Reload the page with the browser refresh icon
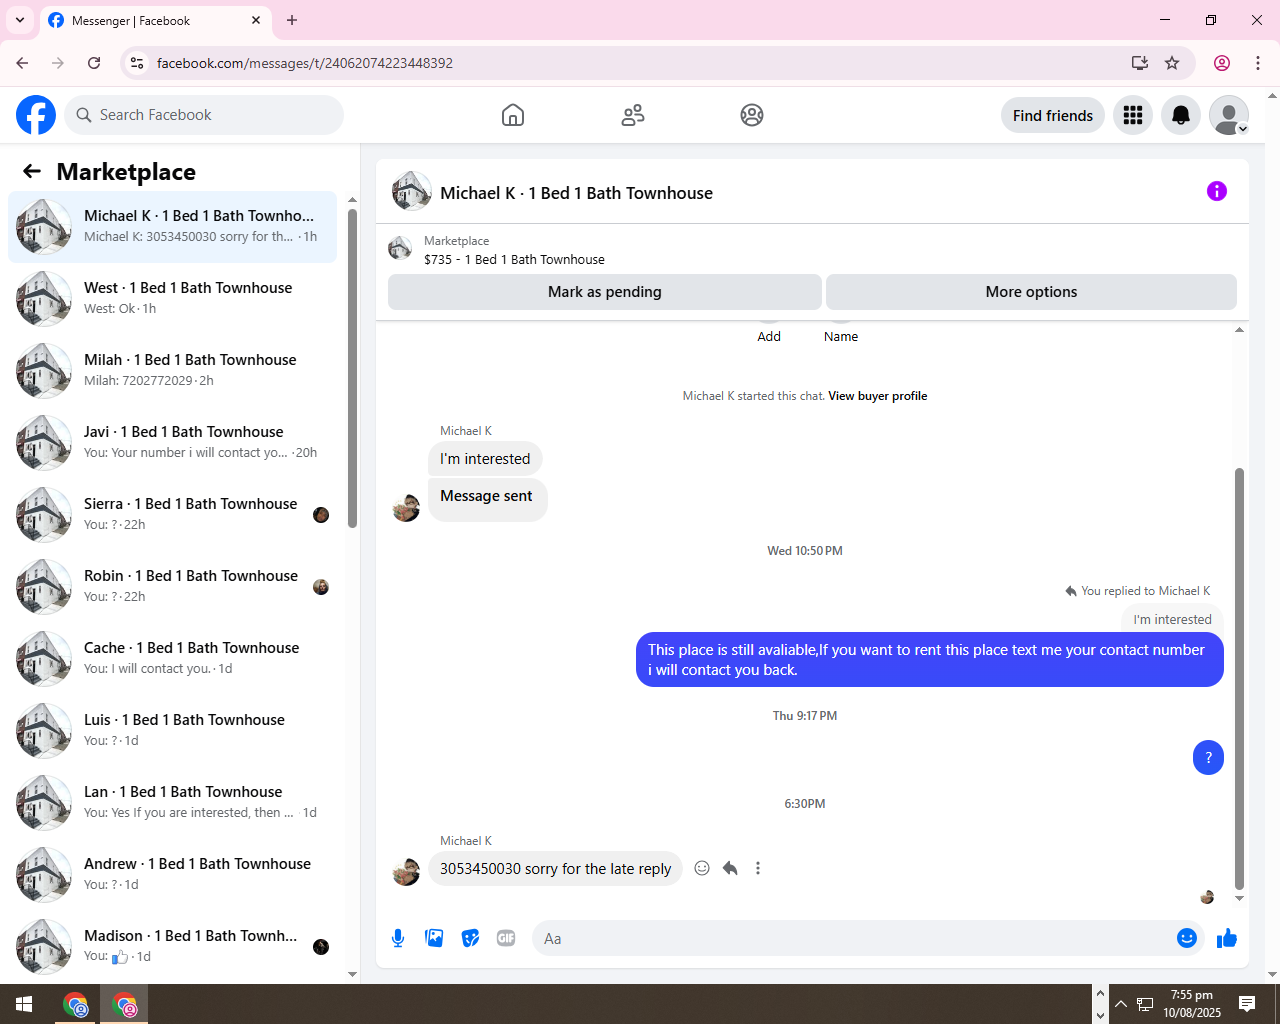 point(94,63)
